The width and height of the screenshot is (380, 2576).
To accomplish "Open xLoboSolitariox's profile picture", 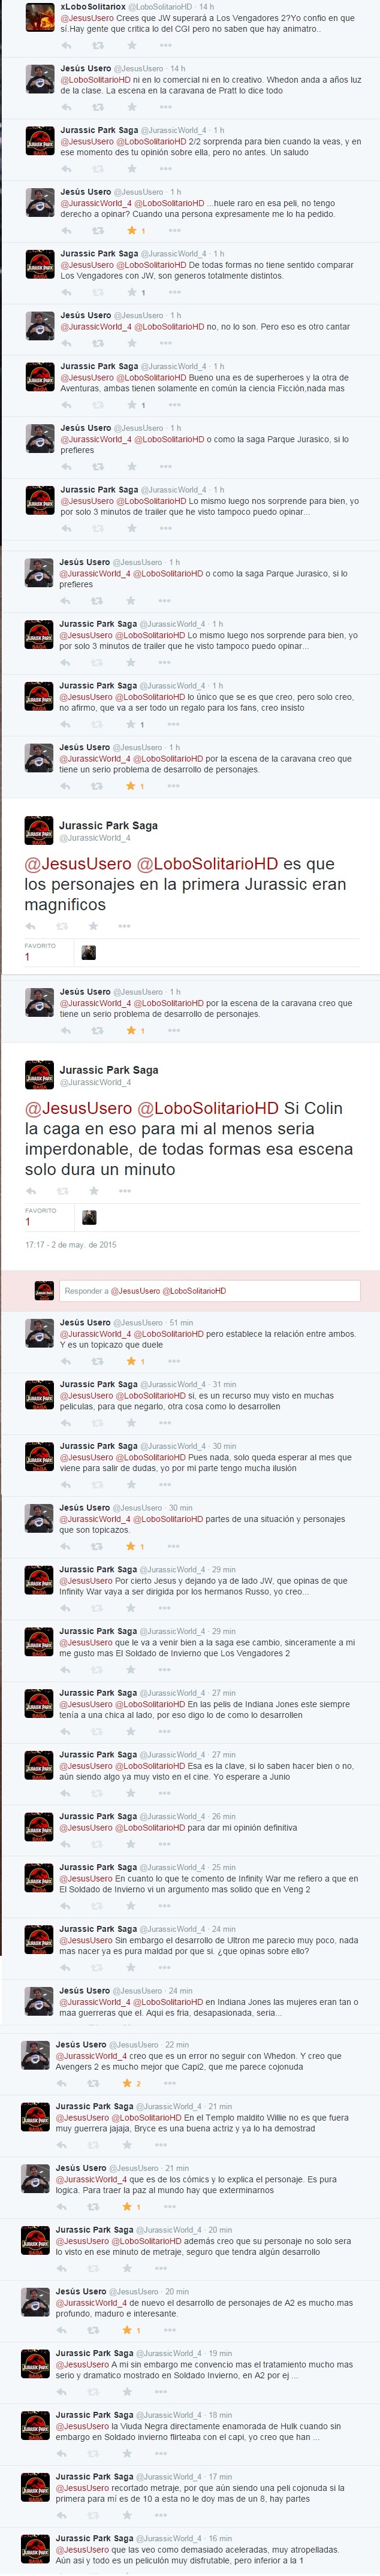I will click(x=40, y=18).
